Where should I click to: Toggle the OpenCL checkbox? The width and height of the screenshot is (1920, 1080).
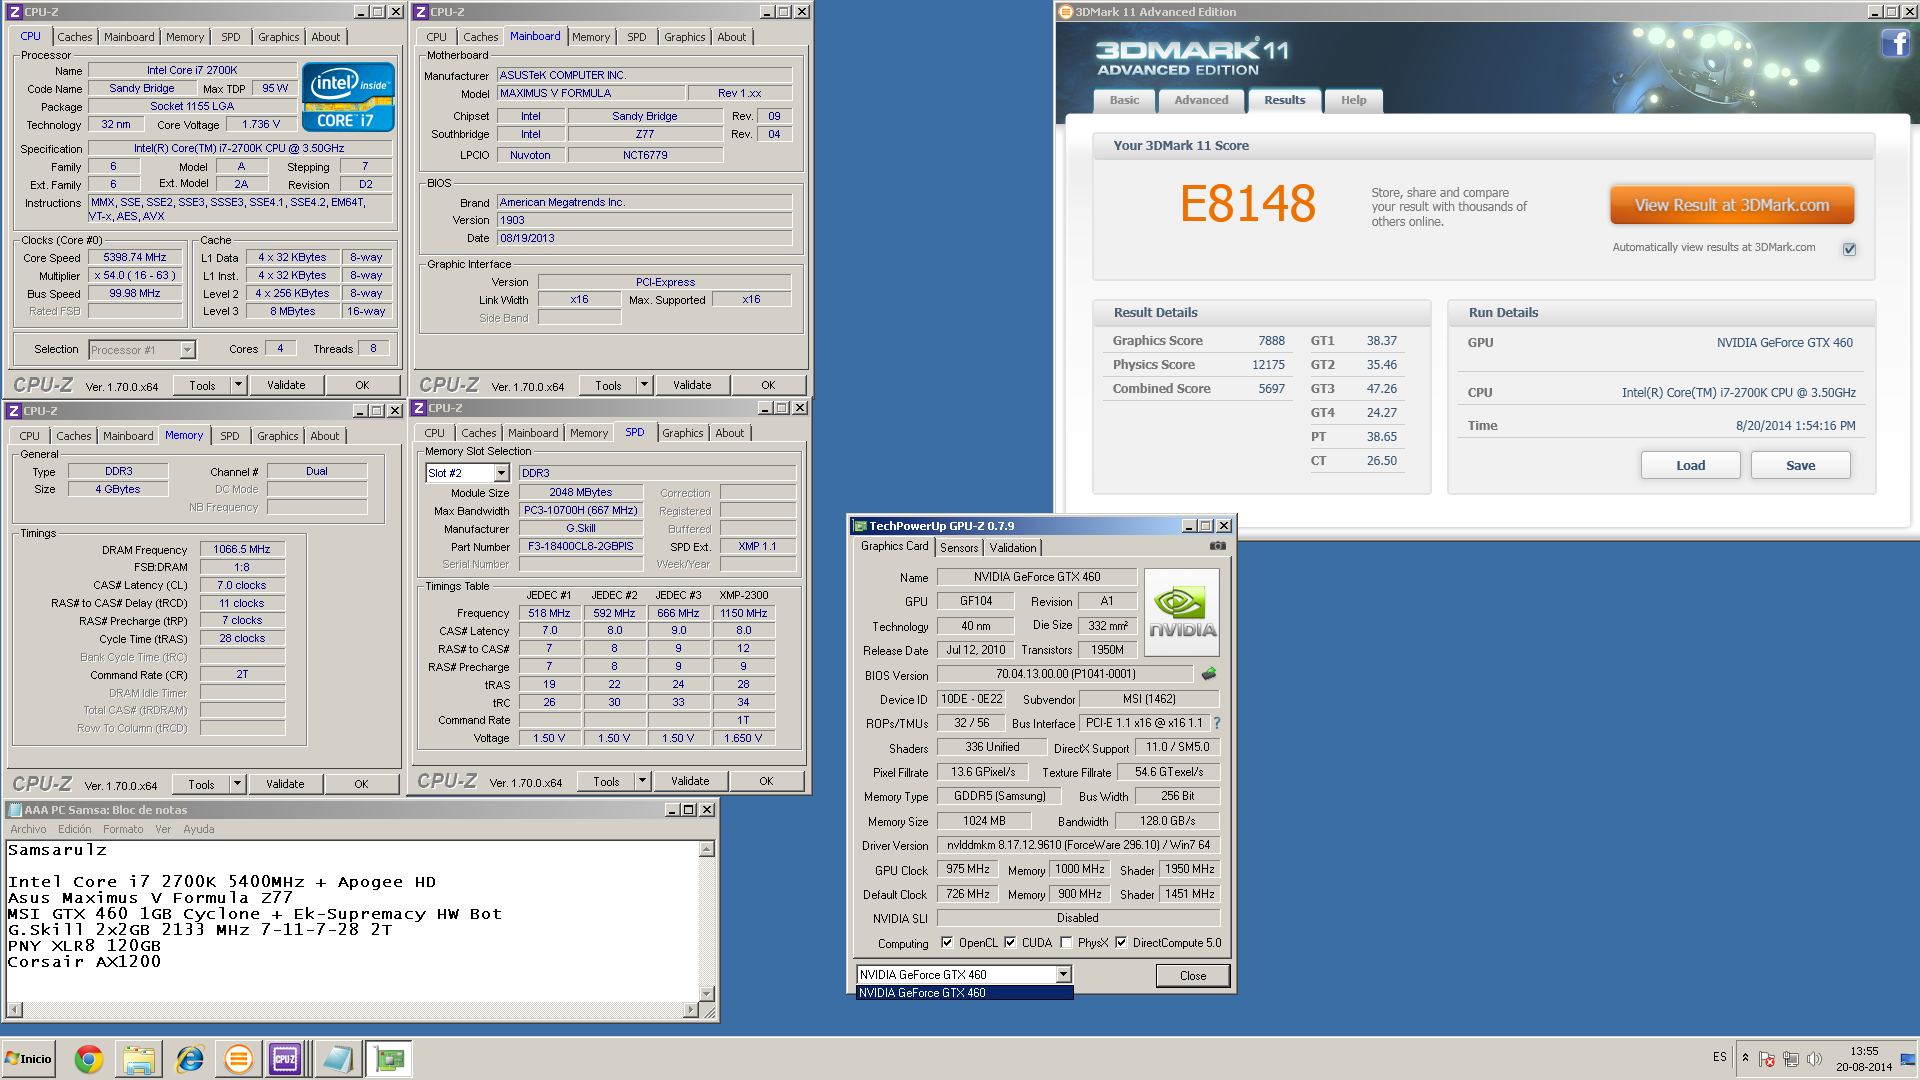point(946,942)
